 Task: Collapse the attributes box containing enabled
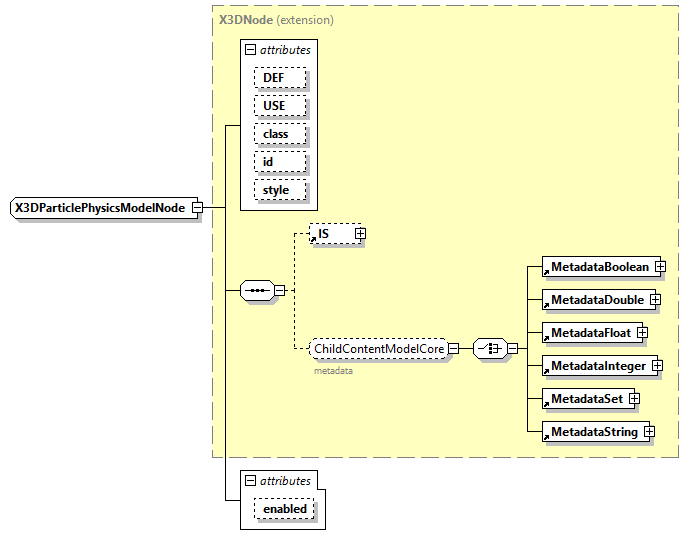coord(250,480)
